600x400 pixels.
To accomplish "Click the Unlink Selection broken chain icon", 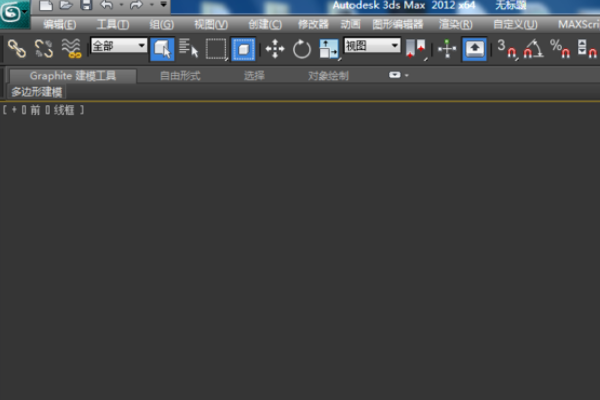I will [44, 49].
